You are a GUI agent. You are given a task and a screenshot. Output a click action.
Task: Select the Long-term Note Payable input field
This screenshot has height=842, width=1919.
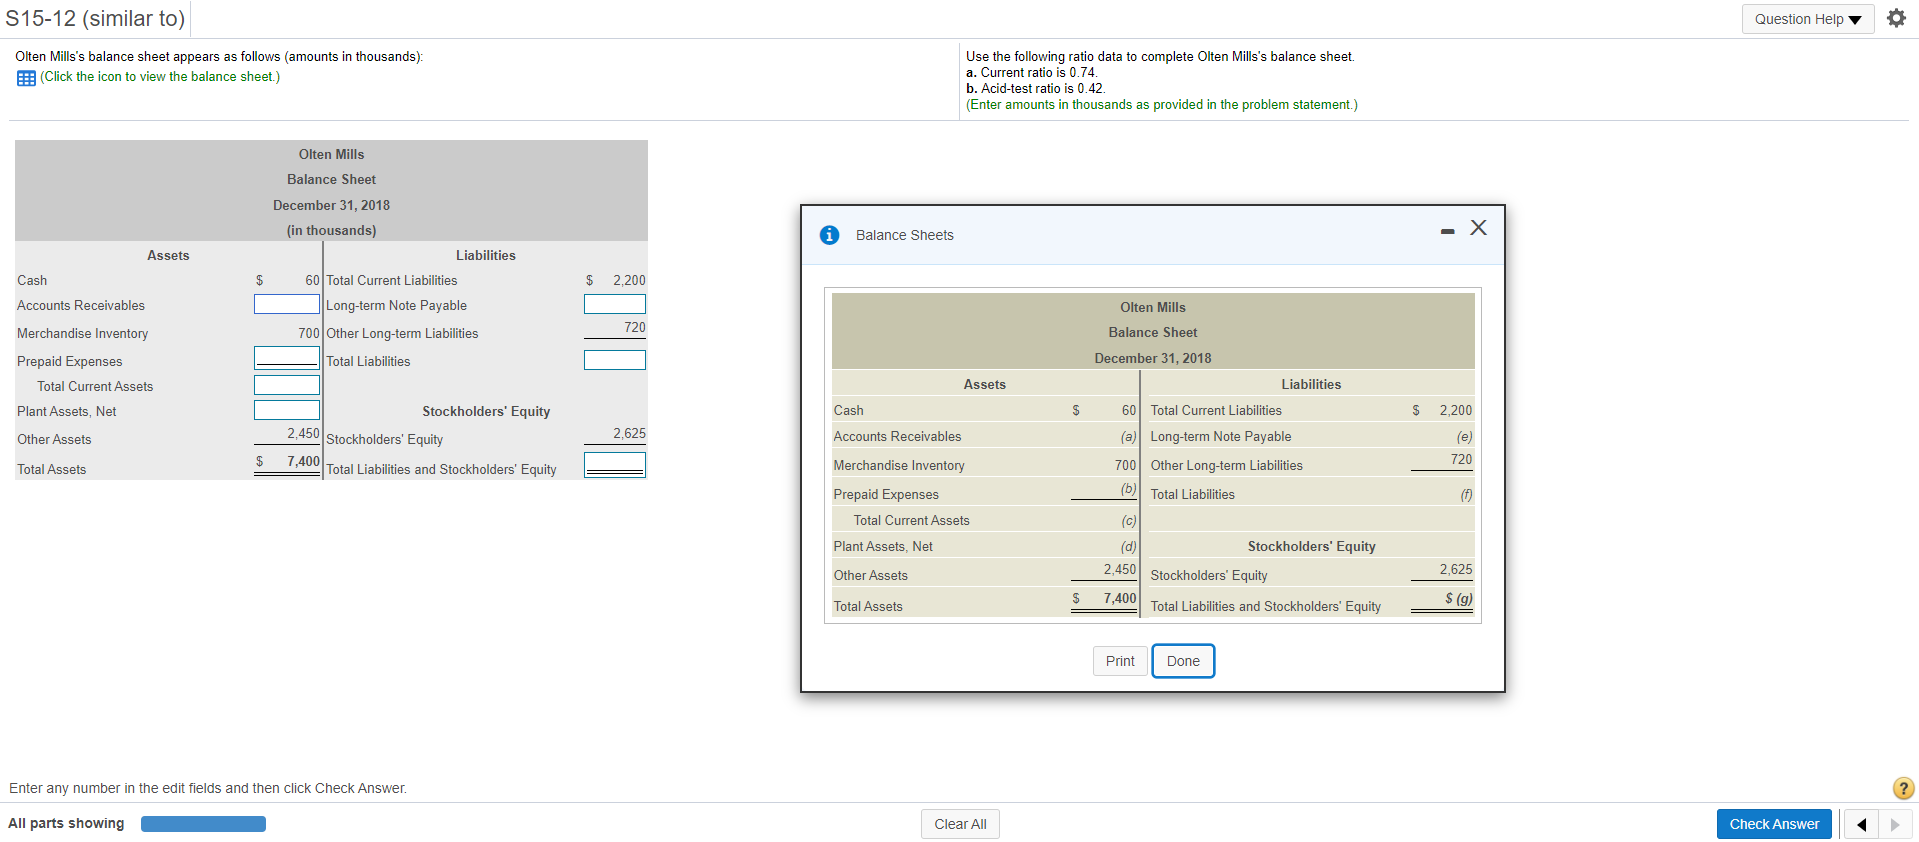(x=615, y=304)
